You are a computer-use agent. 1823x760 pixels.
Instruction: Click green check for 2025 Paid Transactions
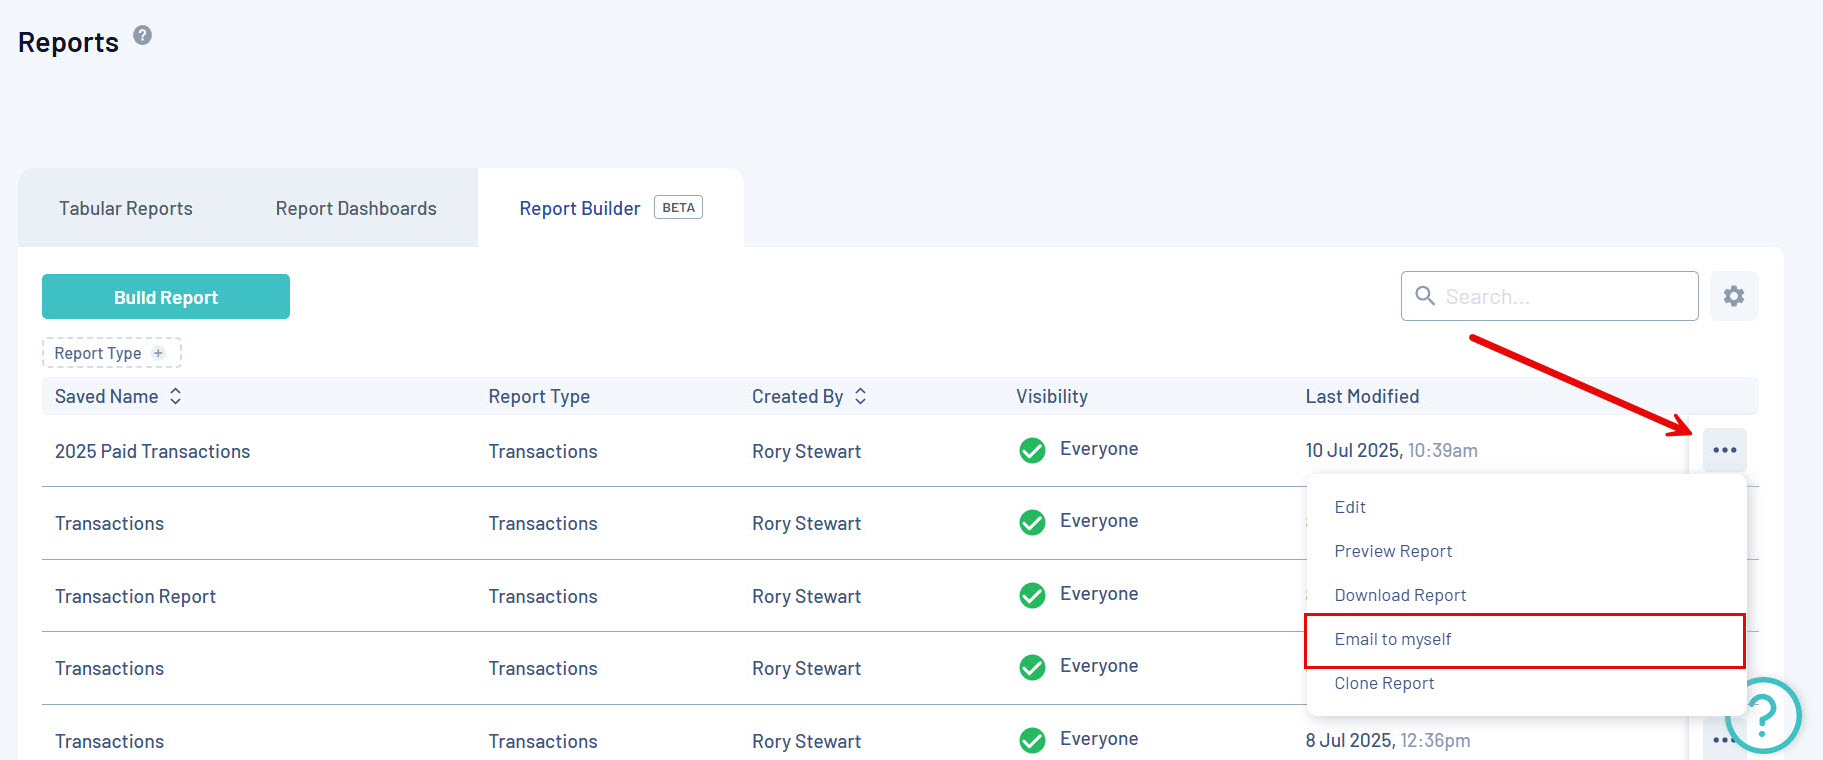1032,451
